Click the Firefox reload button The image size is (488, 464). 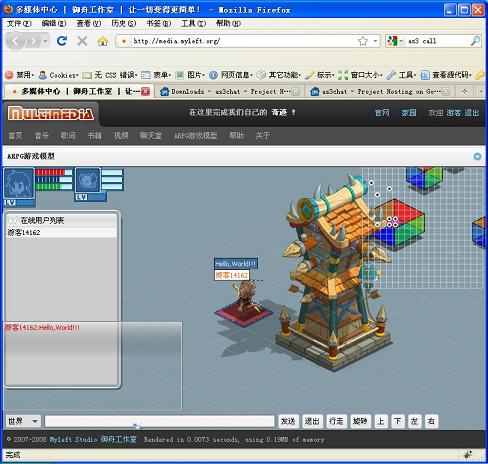tap(62, 41)
